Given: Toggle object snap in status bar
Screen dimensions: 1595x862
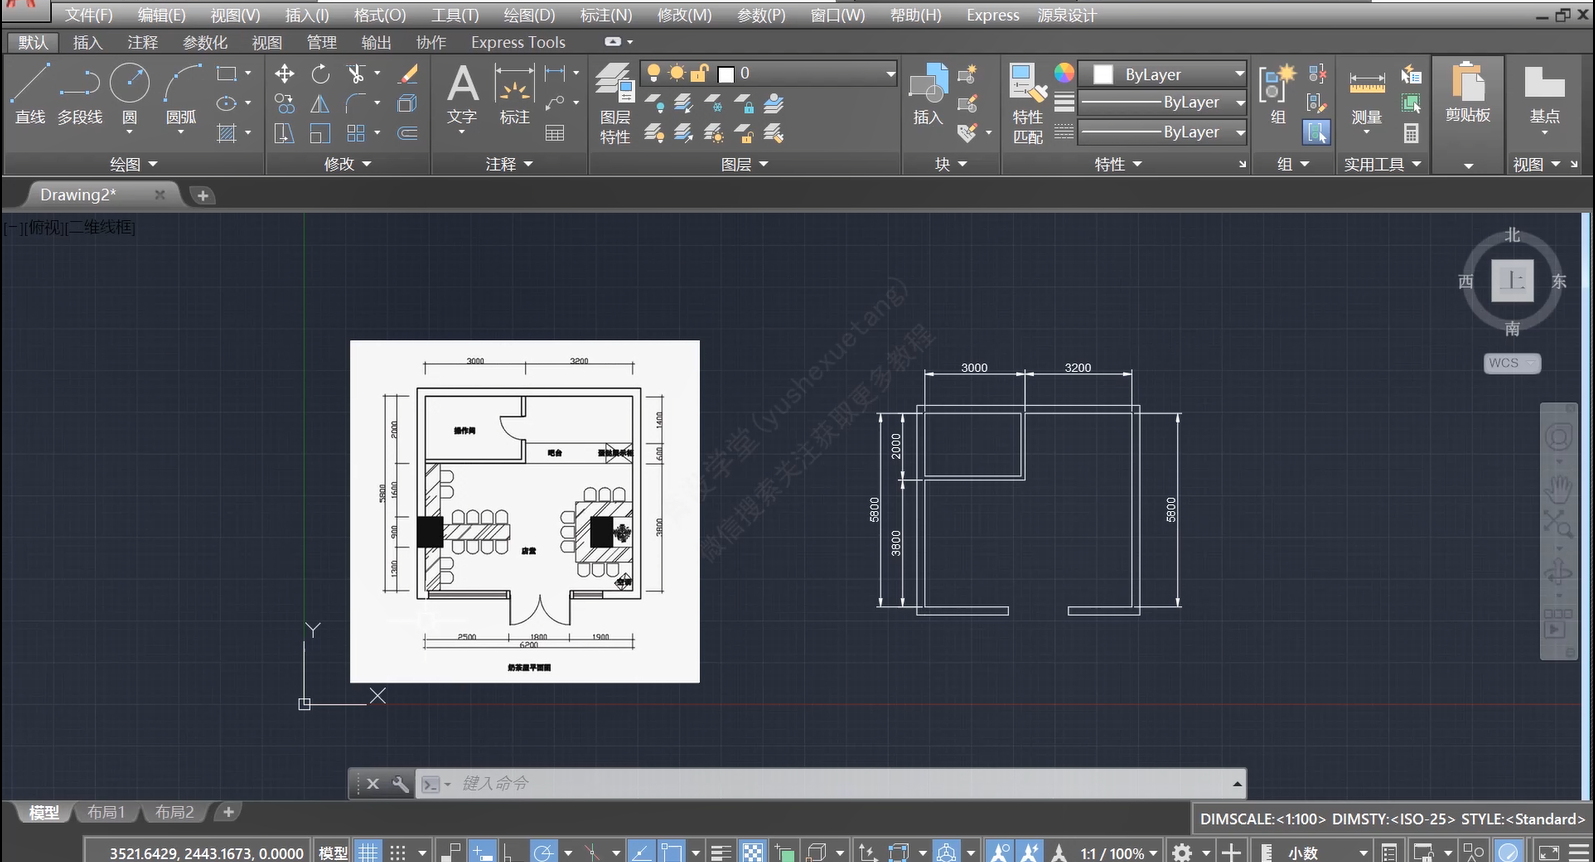Looking at the screenshot, I should click(671, 852).
